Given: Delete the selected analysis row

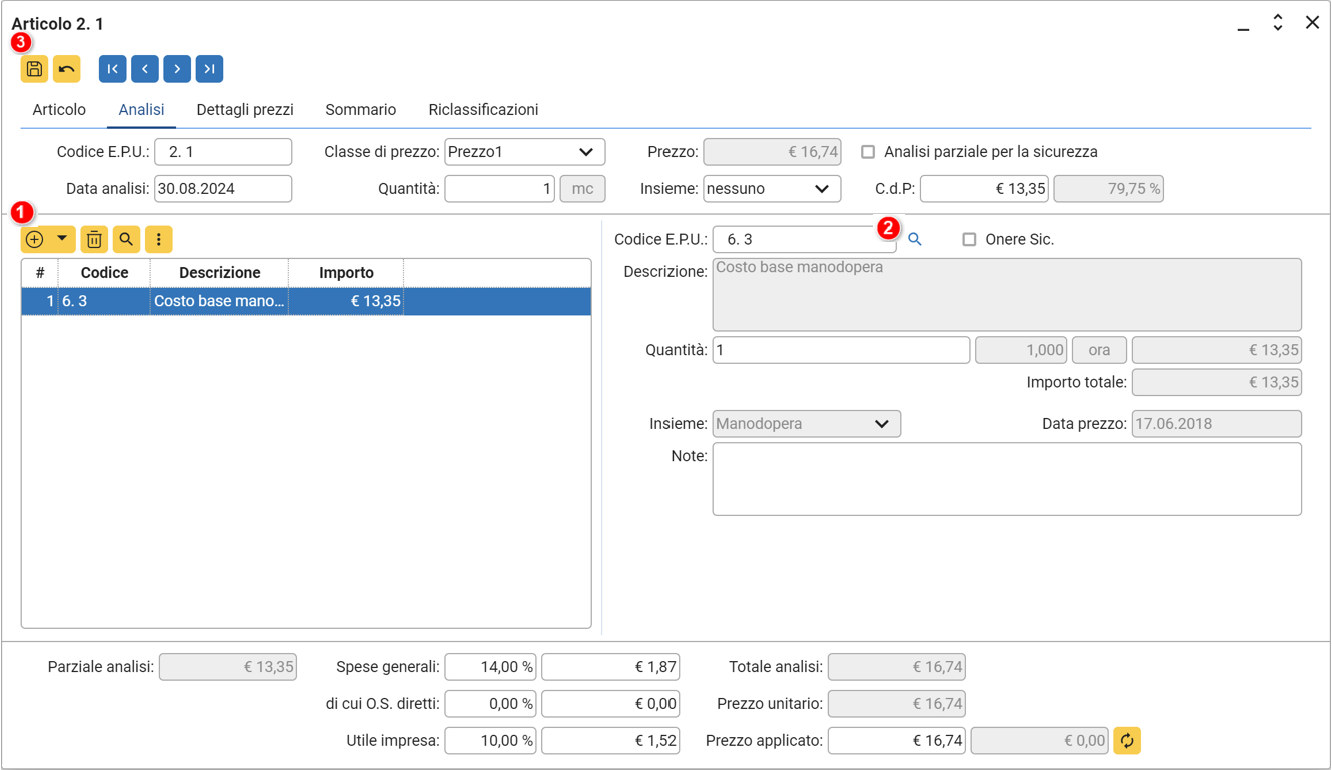Looking at the screenshot, I should pyautogui.click(x=94, y=240).
